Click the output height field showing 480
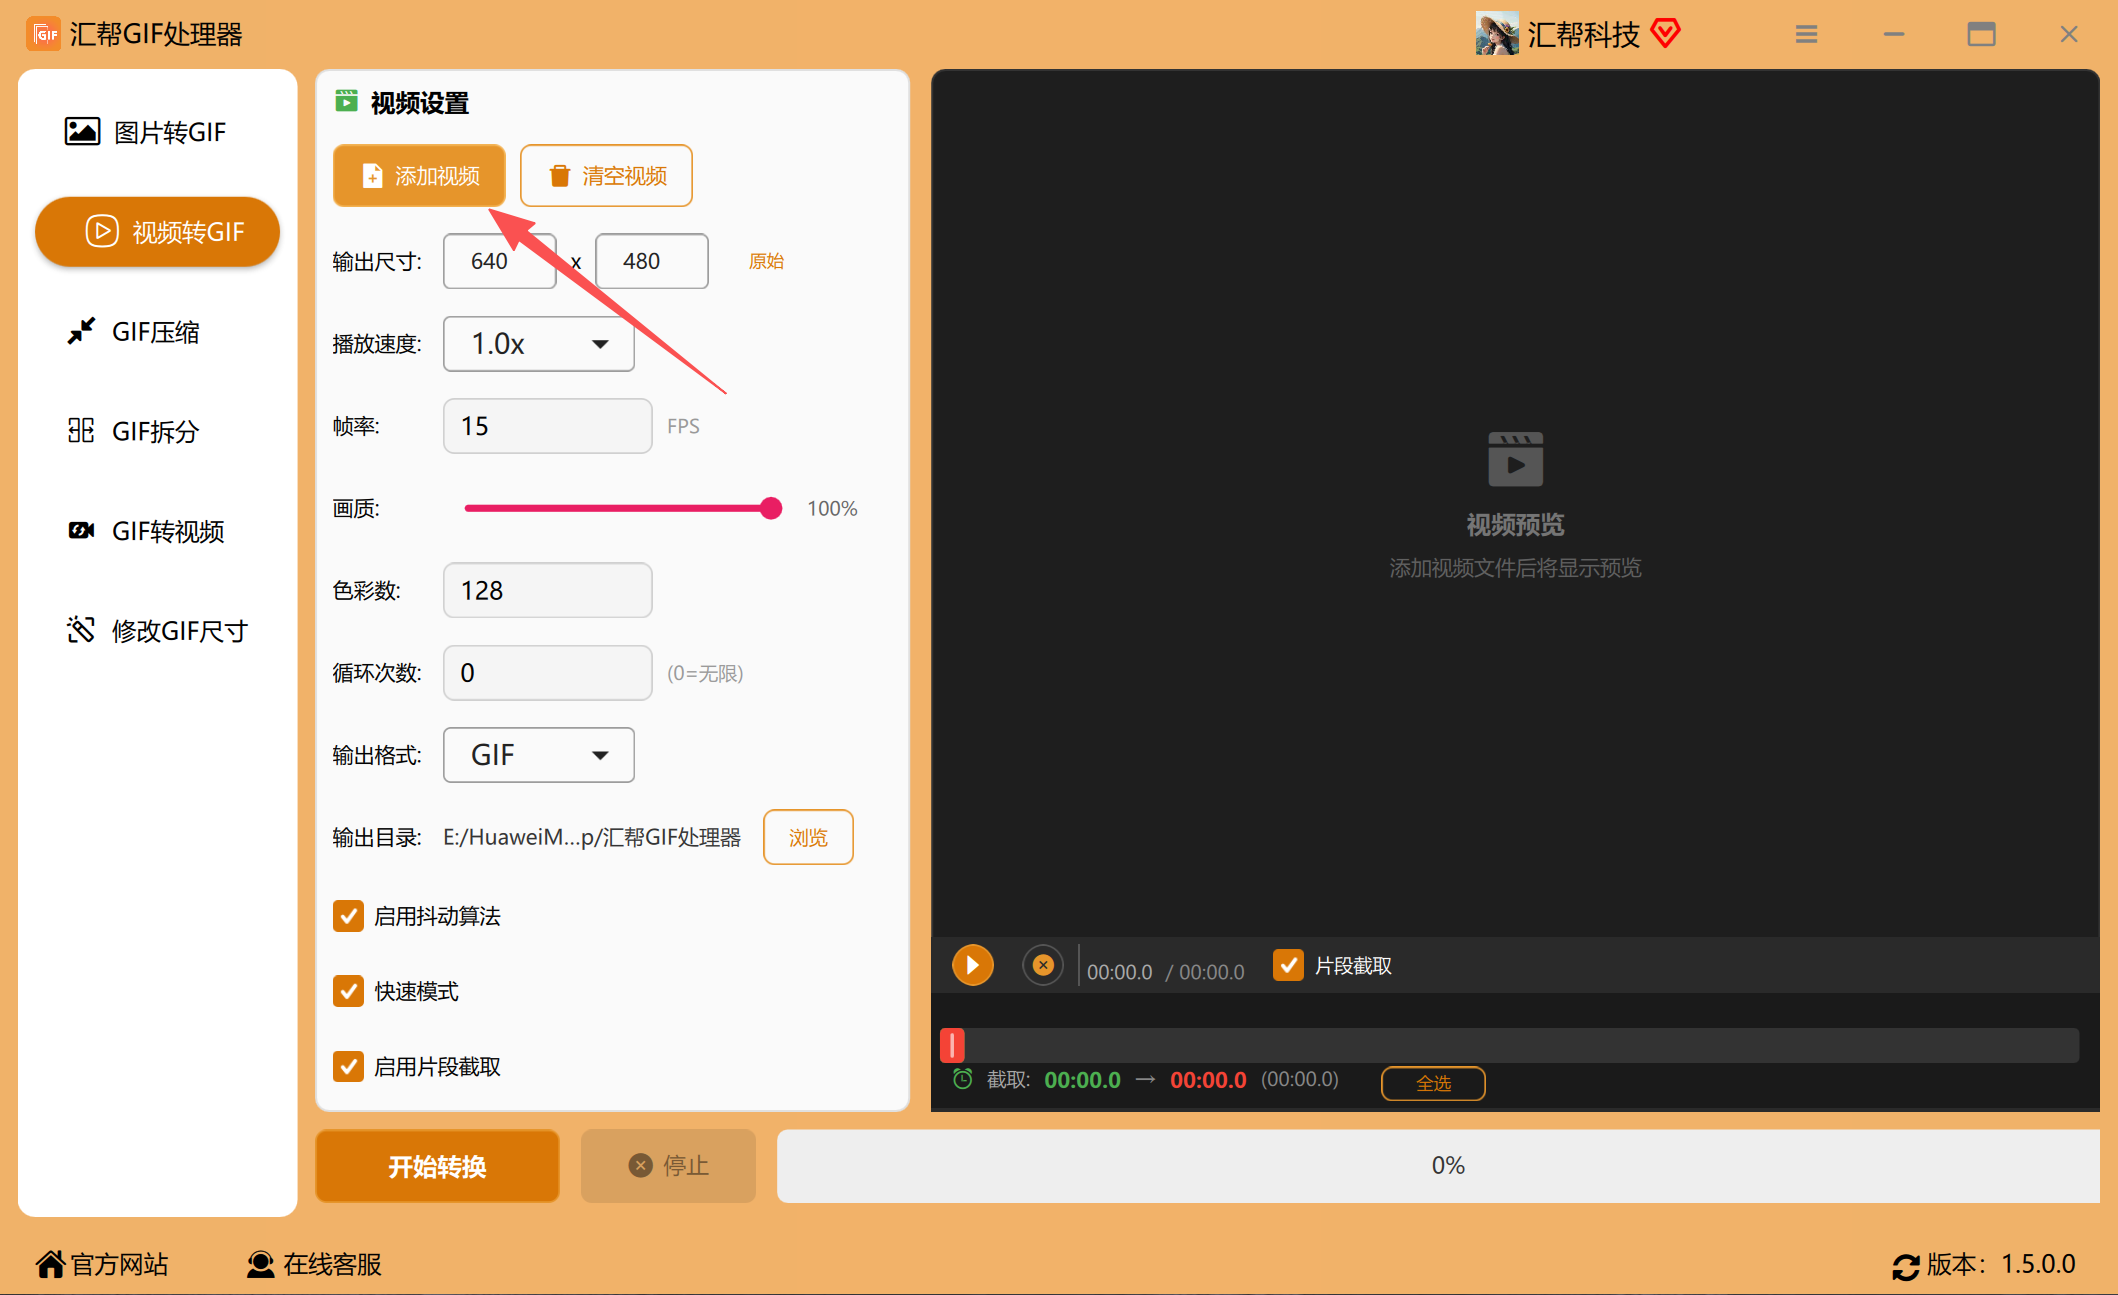2118x1295 pixels. (652, 261)
